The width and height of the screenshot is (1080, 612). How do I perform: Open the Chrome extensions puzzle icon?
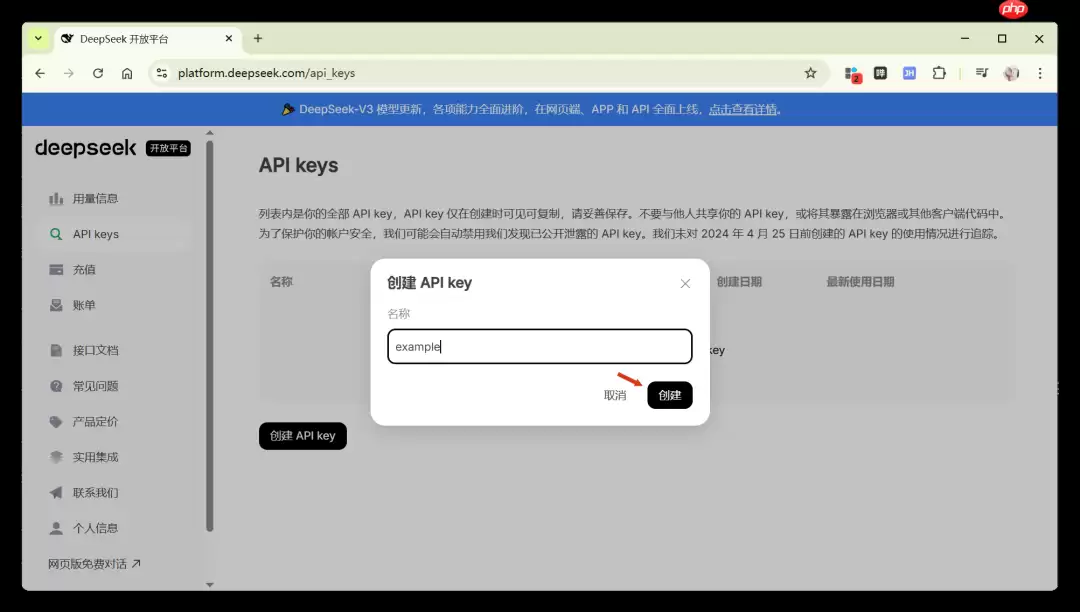(939, 72)
